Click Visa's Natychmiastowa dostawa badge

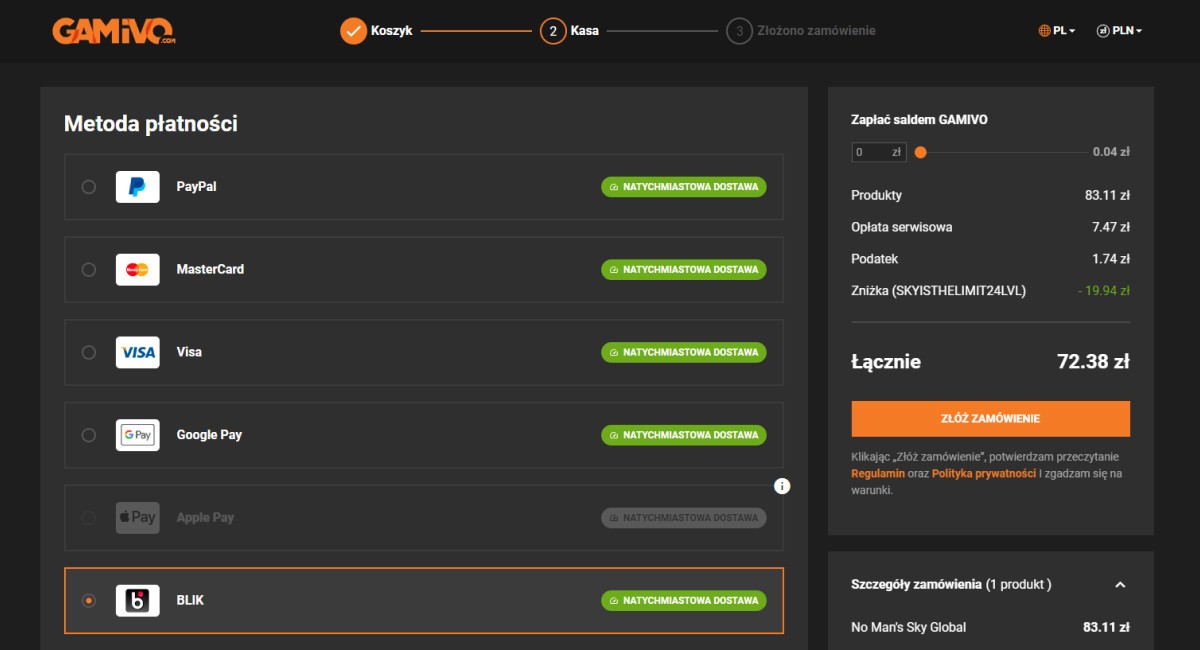(684, 353)
